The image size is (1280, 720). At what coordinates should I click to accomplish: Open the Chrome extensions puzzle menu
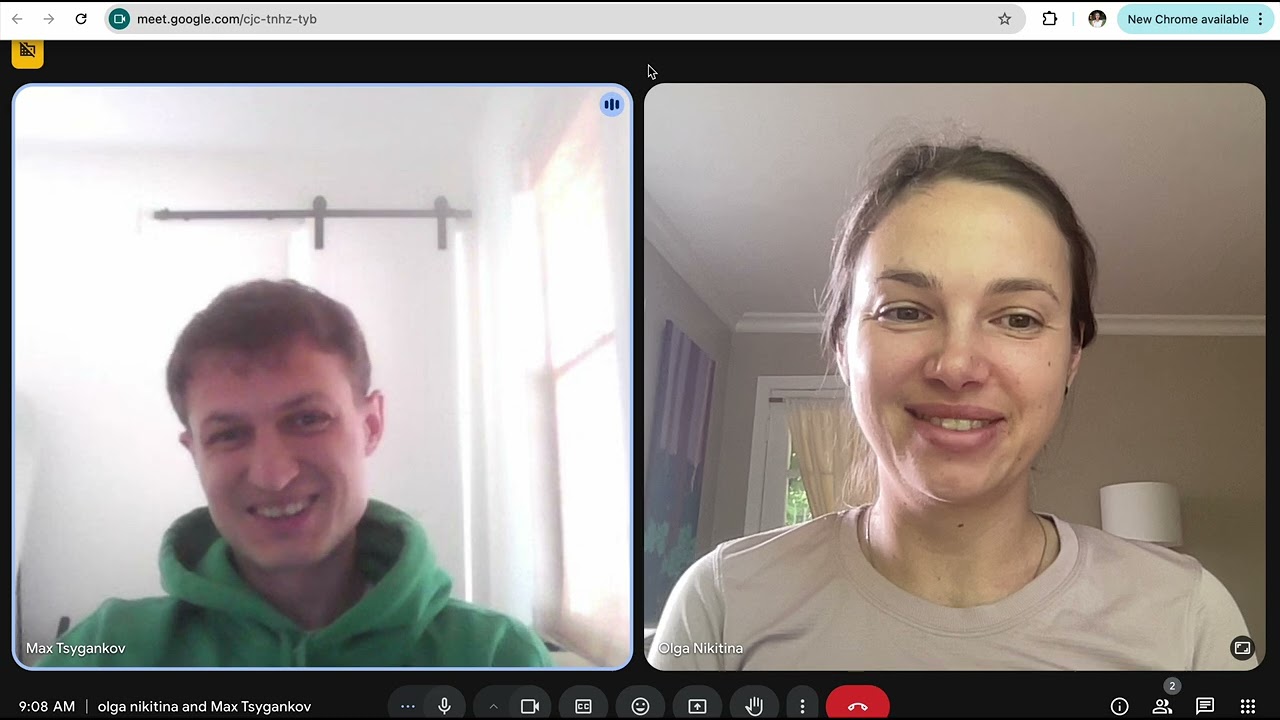tap(1050, 19)
